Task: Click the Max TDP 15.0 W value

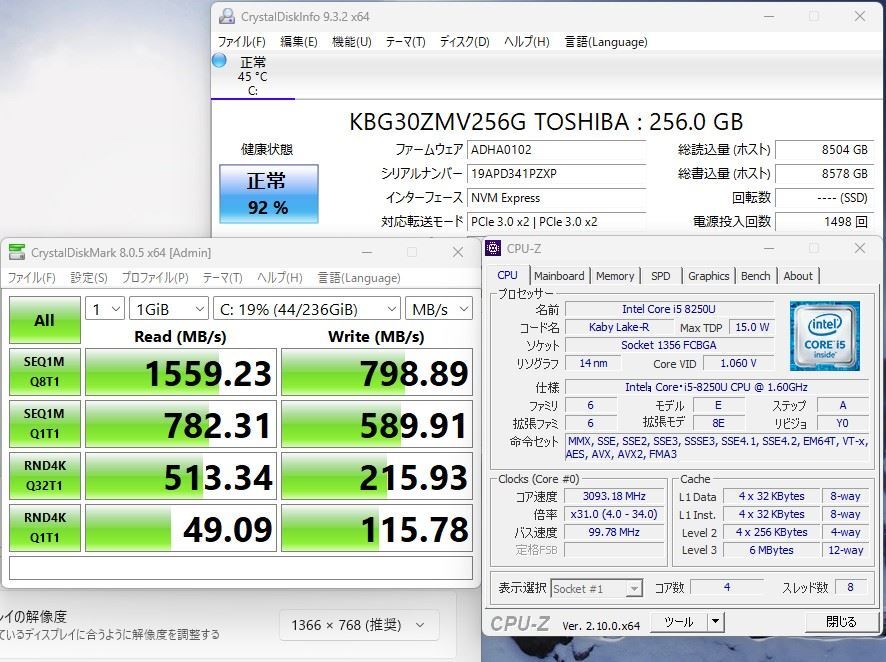Action: [752, 327]
